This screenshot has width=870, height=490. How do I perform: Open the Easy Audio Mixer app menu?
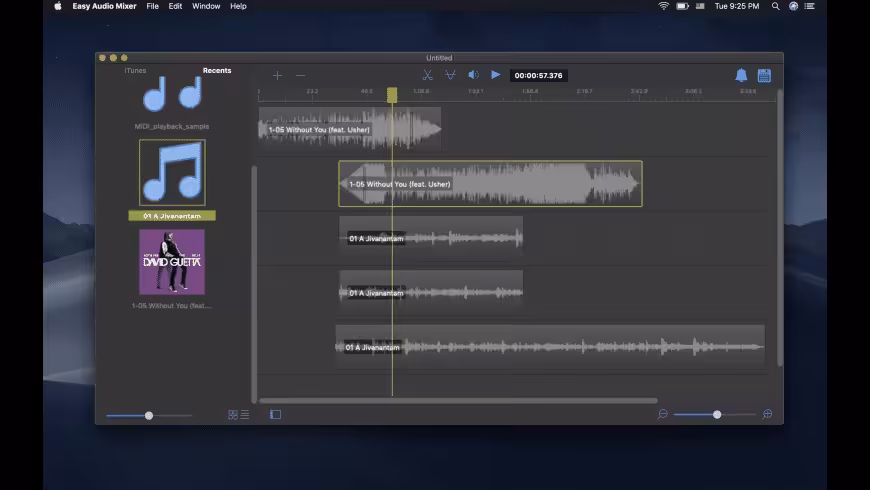[104, 6]
